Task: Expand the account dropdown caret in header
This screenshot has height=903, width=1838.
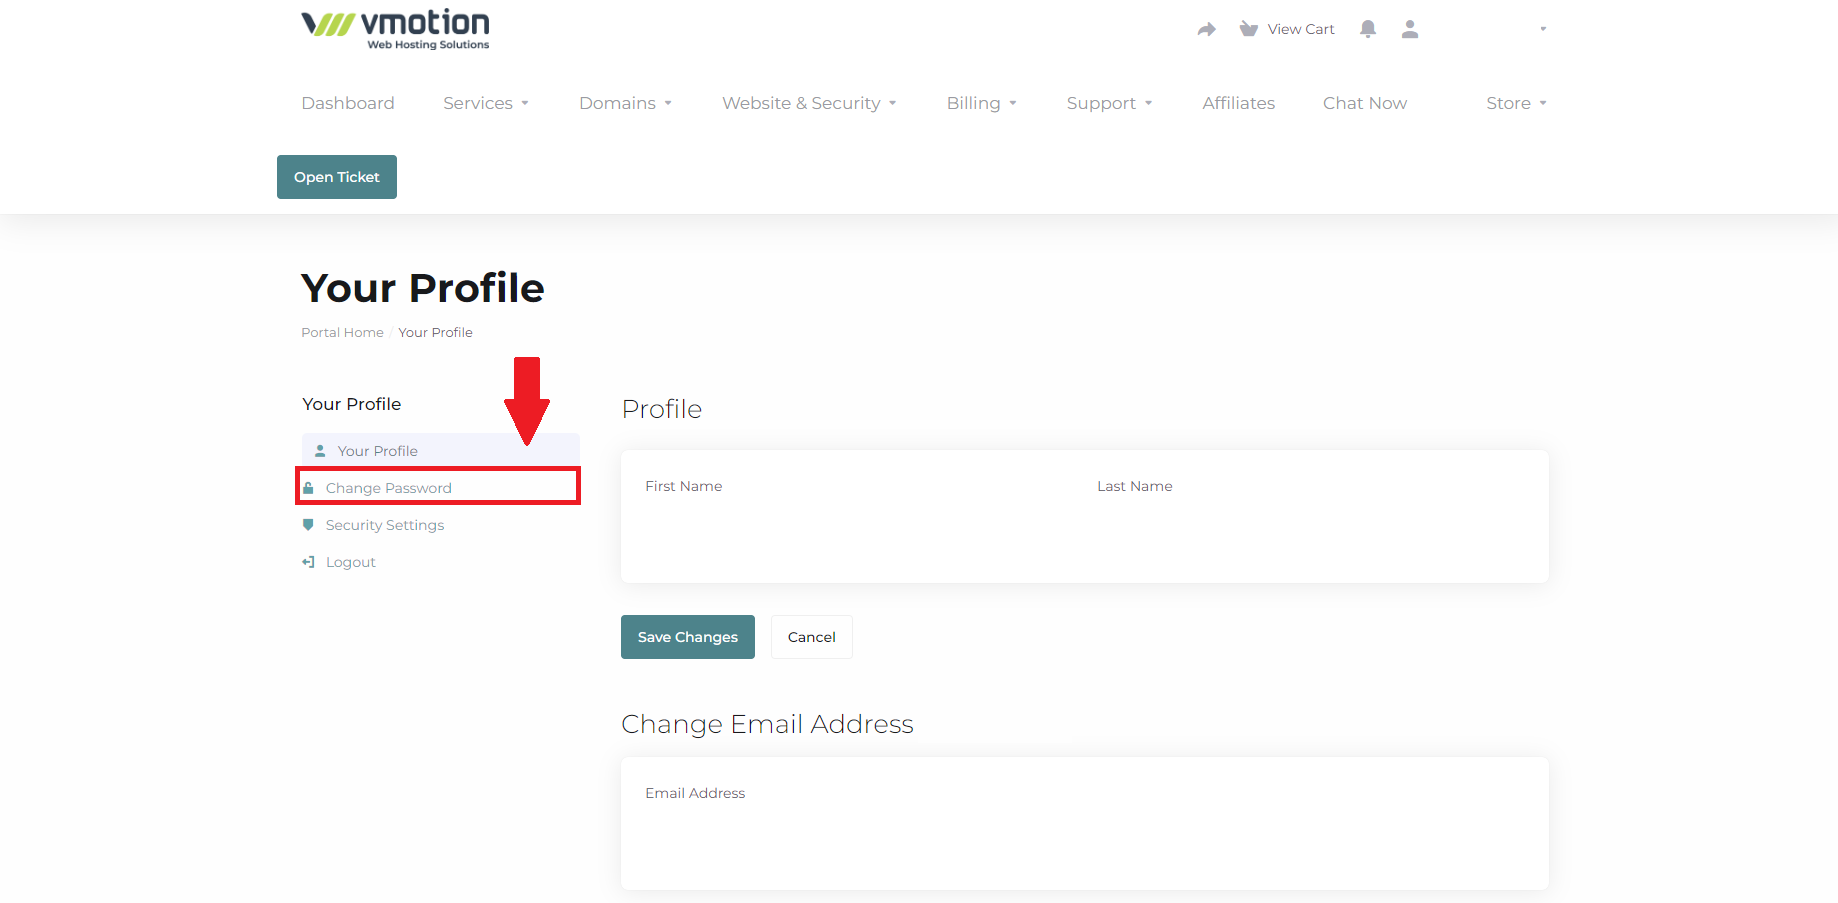Action: click(x=1543, y=29)
